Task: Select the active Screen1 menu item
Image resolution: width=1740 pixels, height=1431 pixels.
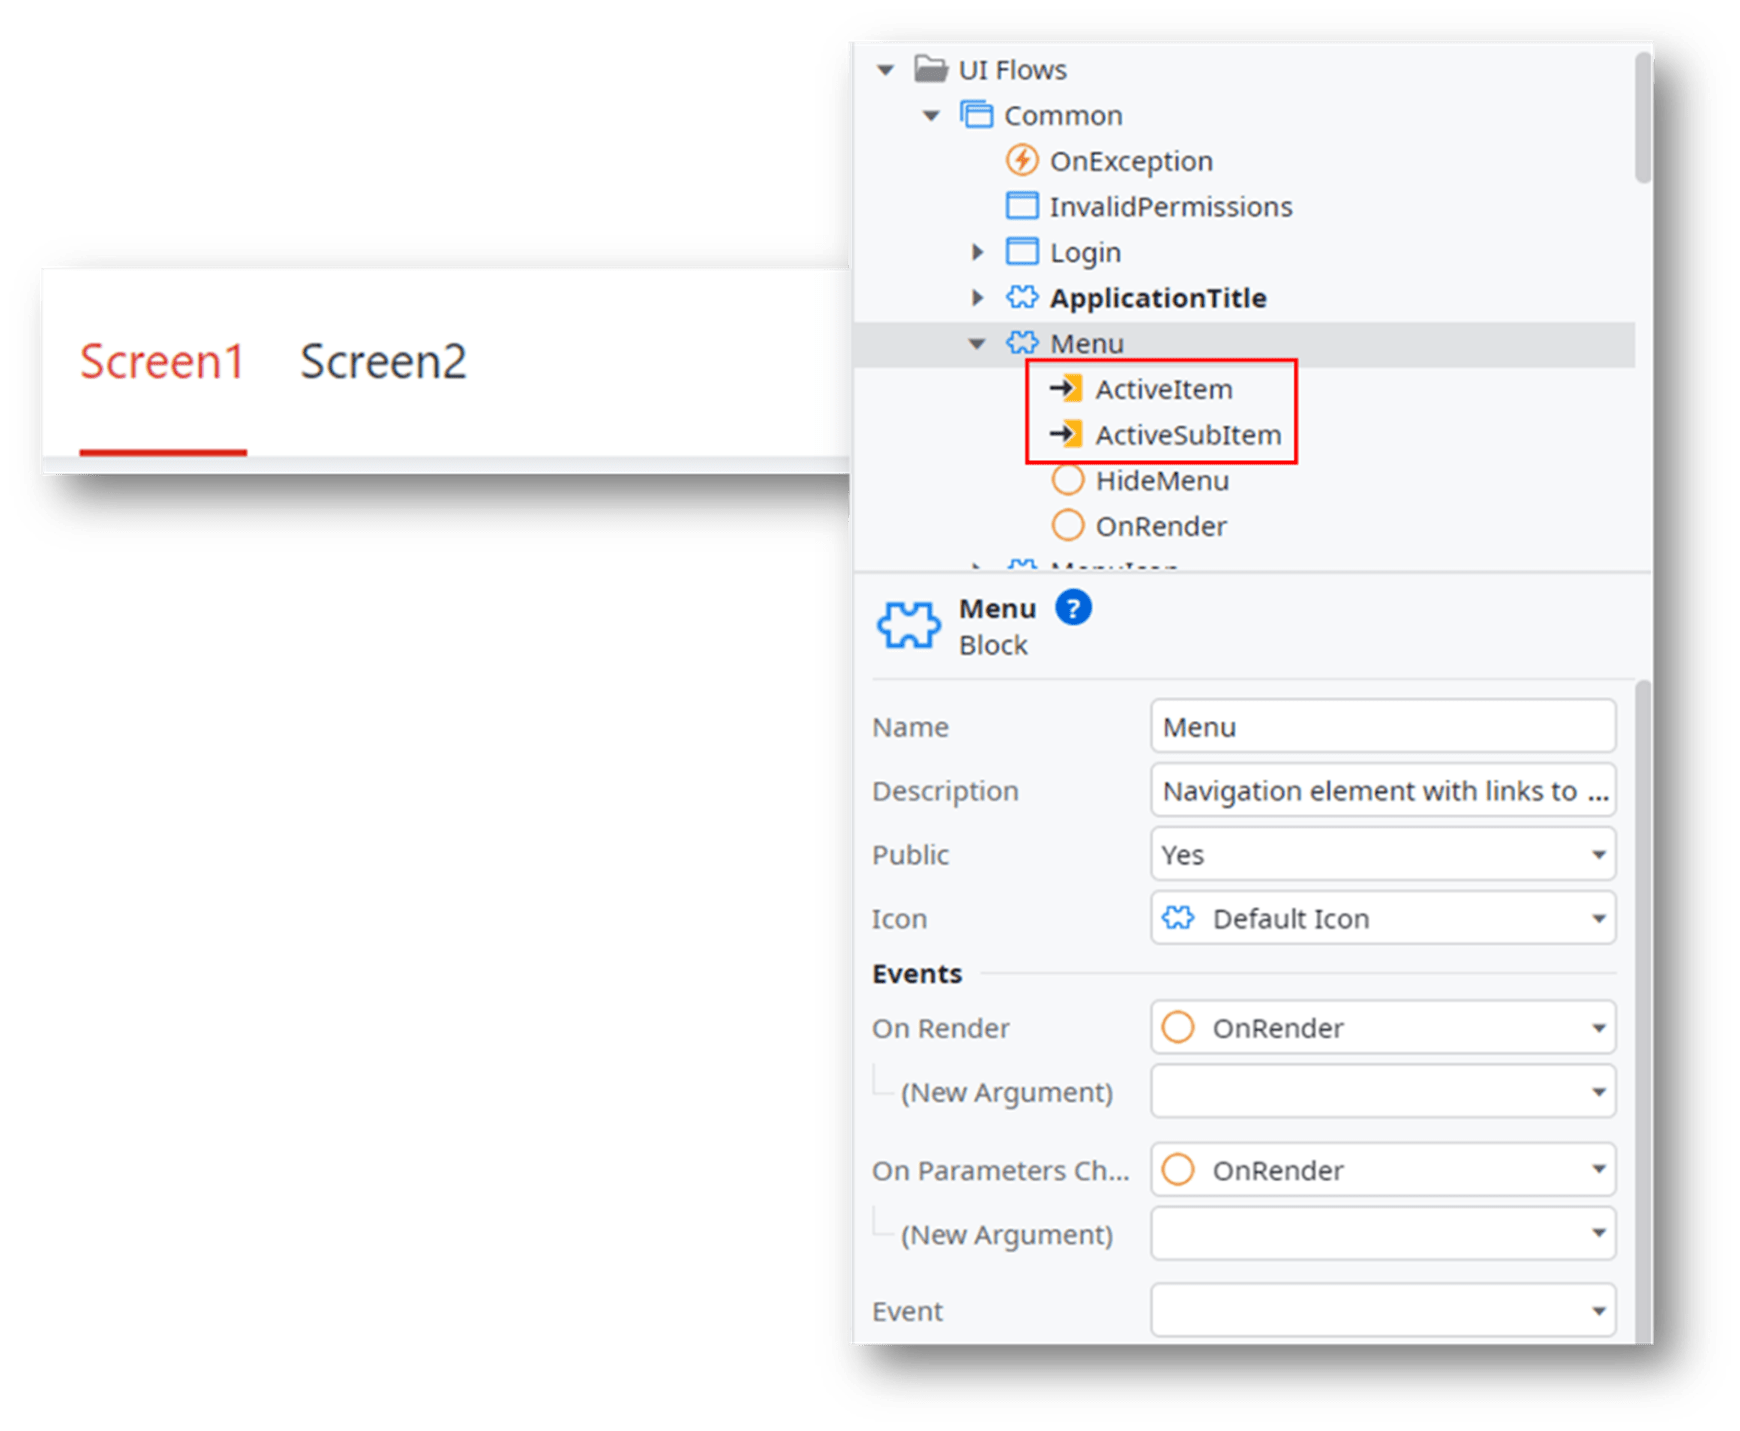Action: (162, 361)
